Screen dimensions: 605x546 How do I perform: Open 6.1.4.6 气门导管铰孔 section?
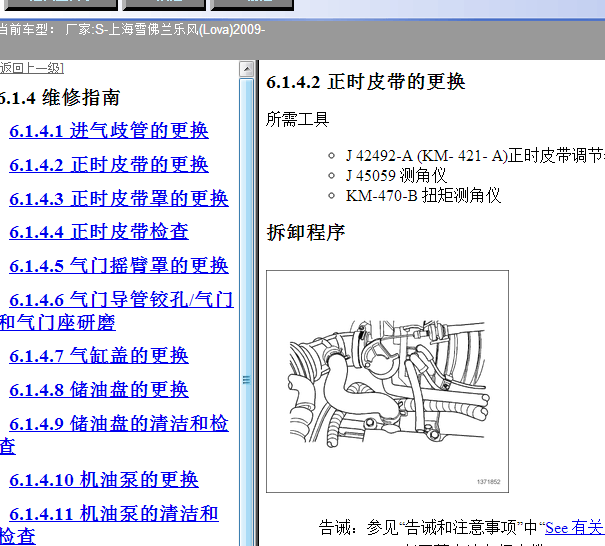[x=121, y=300]
